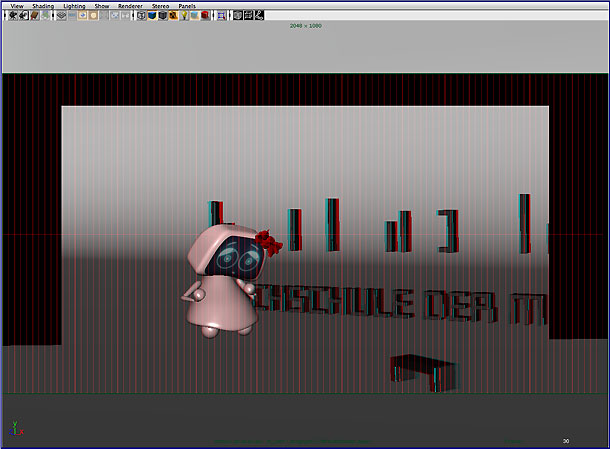The height and width of the screenshot is (449, 610).
Task: Click the camera Bookmarks icon
Action: (x=34, y=16)
